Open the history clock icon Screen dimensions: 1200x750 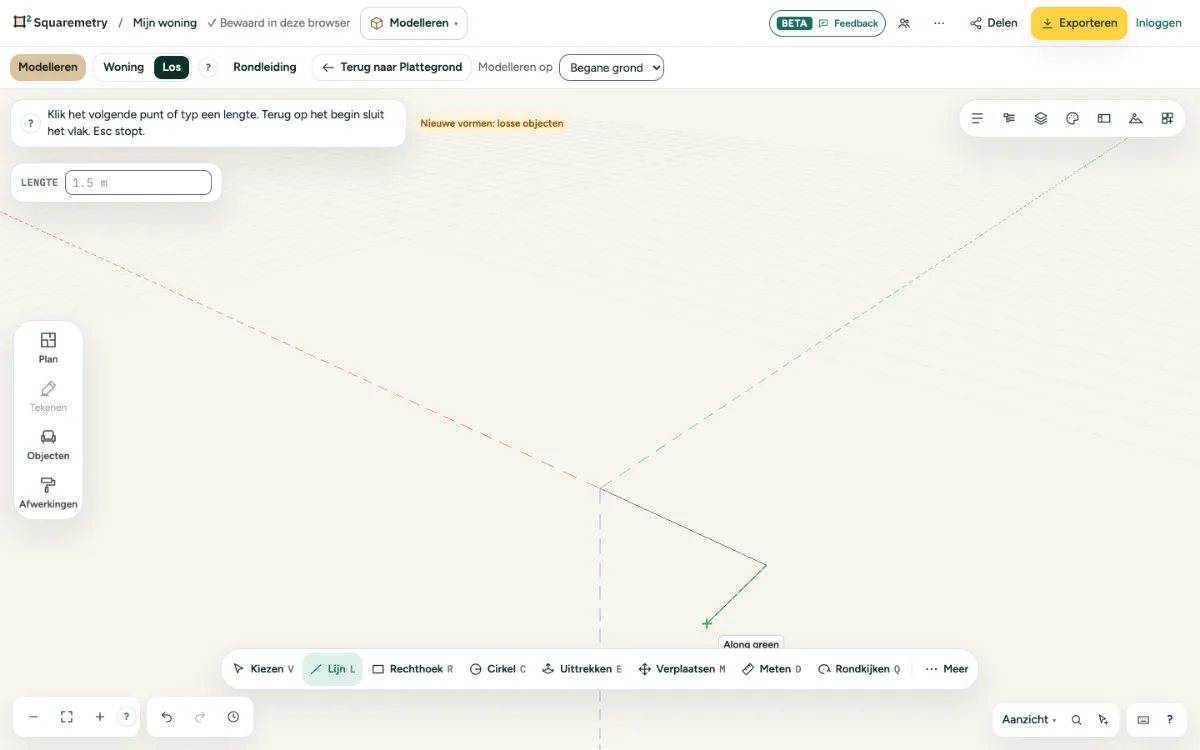[x=233, y=717]
